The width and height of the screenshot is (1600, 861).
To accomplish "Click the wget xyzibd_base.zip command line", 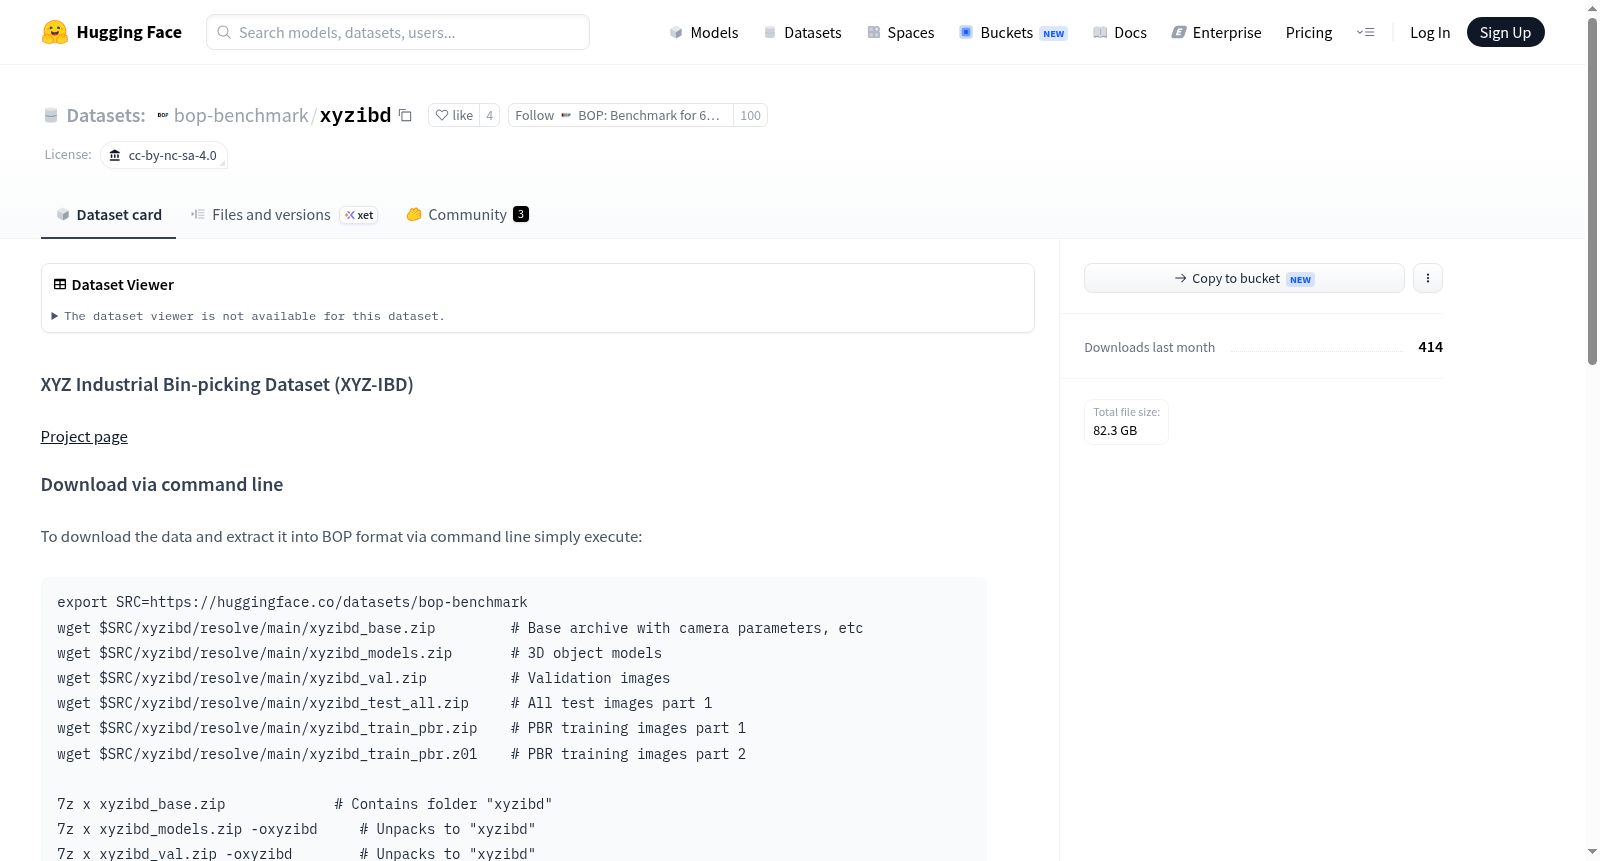I will (460, 628).
